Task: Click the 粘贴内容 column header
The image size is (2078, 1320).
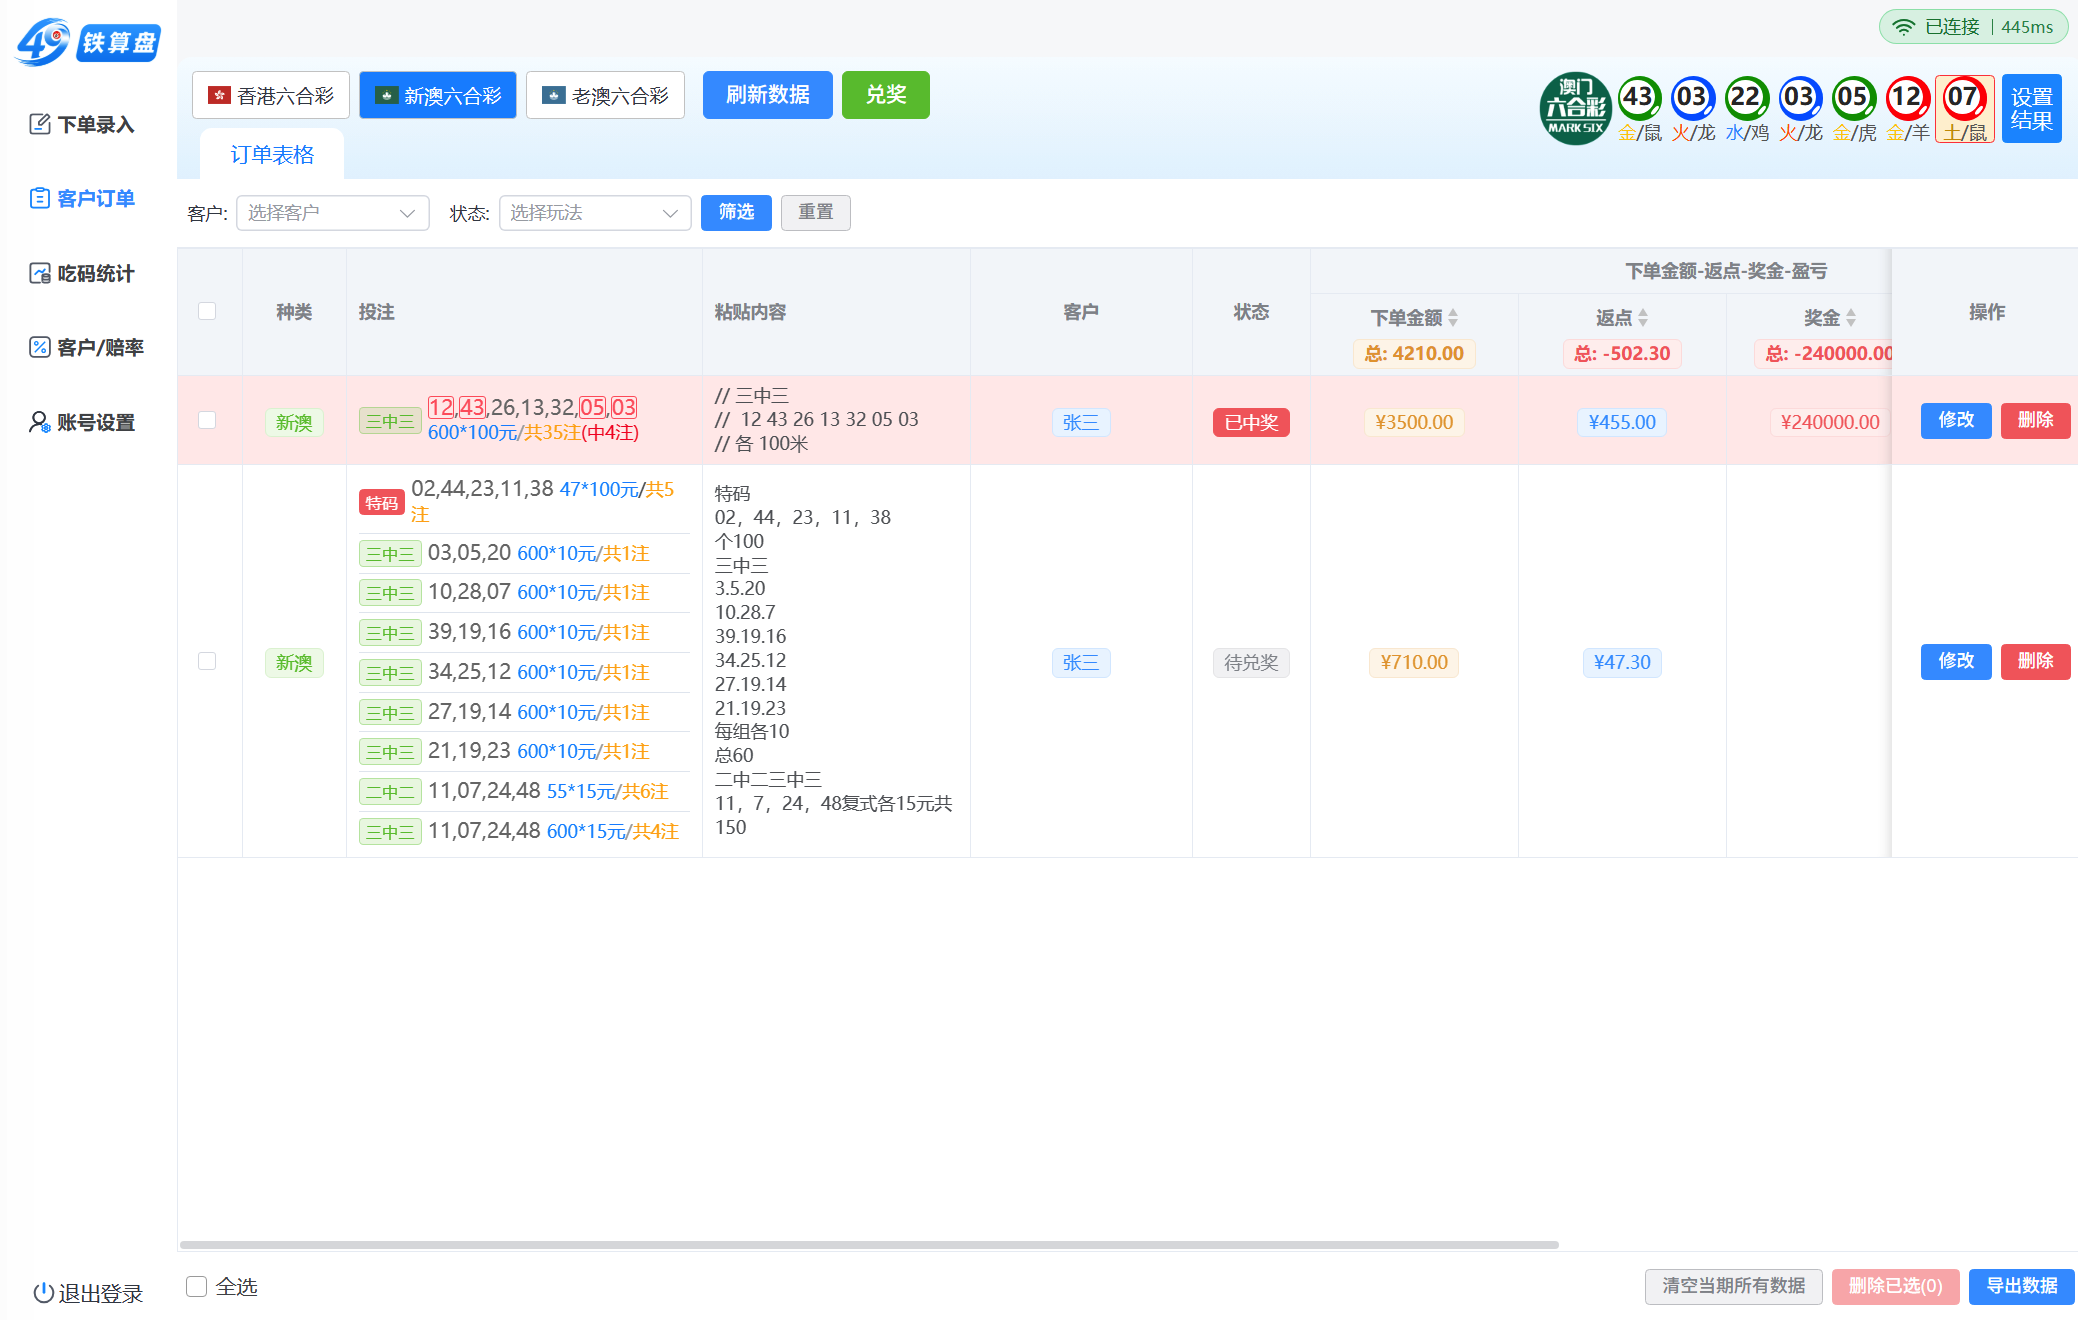Action: point(750,312)
